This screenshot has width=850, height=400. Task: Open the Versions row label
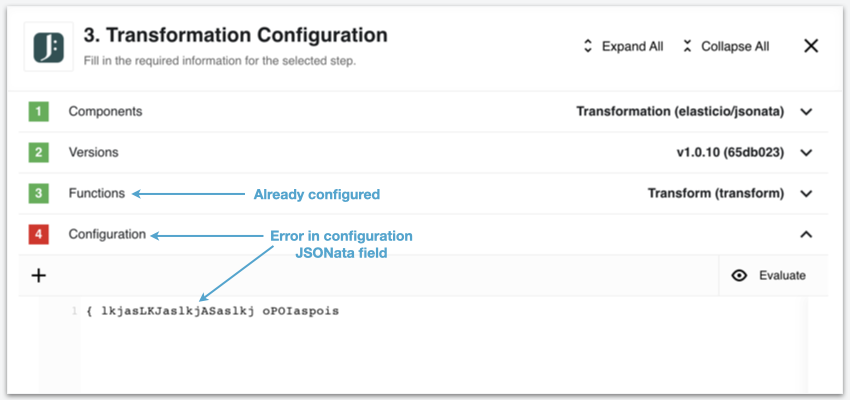click(x=93, y=153)
